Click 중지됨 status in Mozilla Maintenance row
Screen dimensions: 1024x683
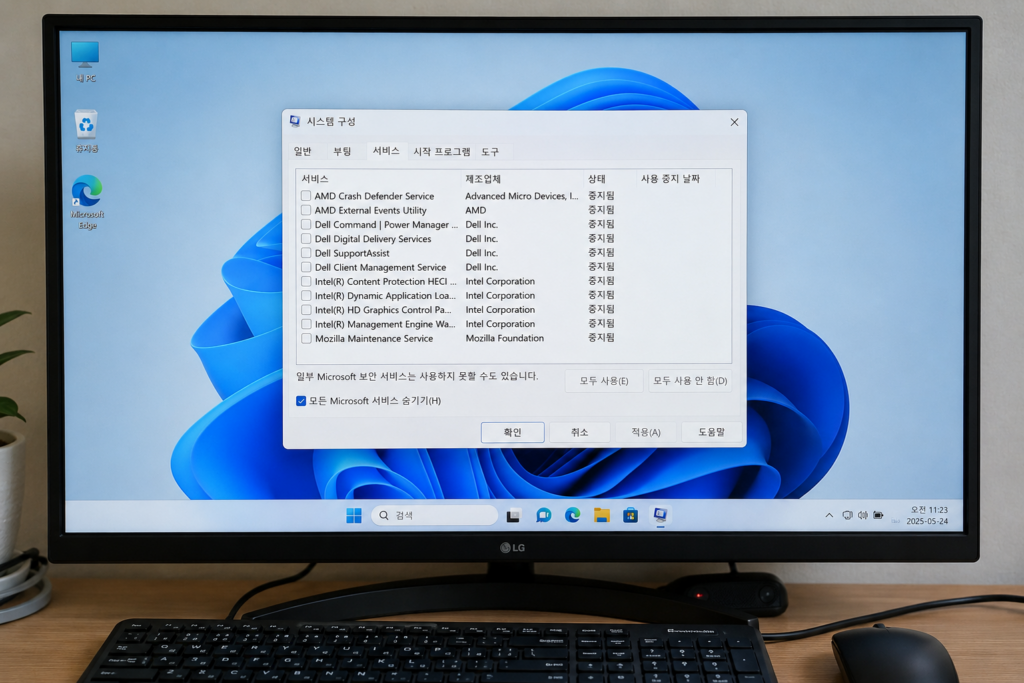pyautogui.click(x=601, y=338)
